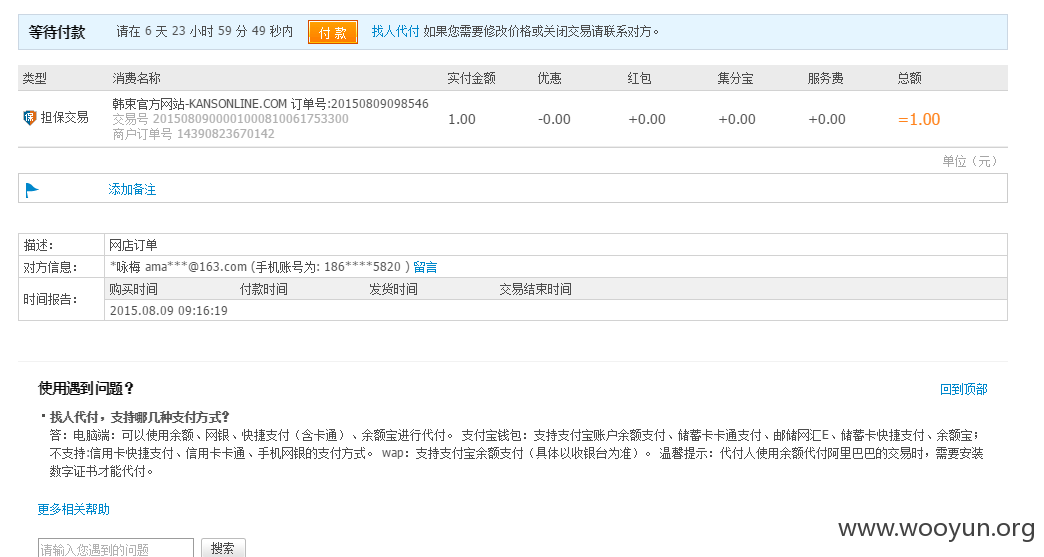Click merchant order number 14390823670142
The width and height of the screenshot is (1044, 557).
[225, 134]
